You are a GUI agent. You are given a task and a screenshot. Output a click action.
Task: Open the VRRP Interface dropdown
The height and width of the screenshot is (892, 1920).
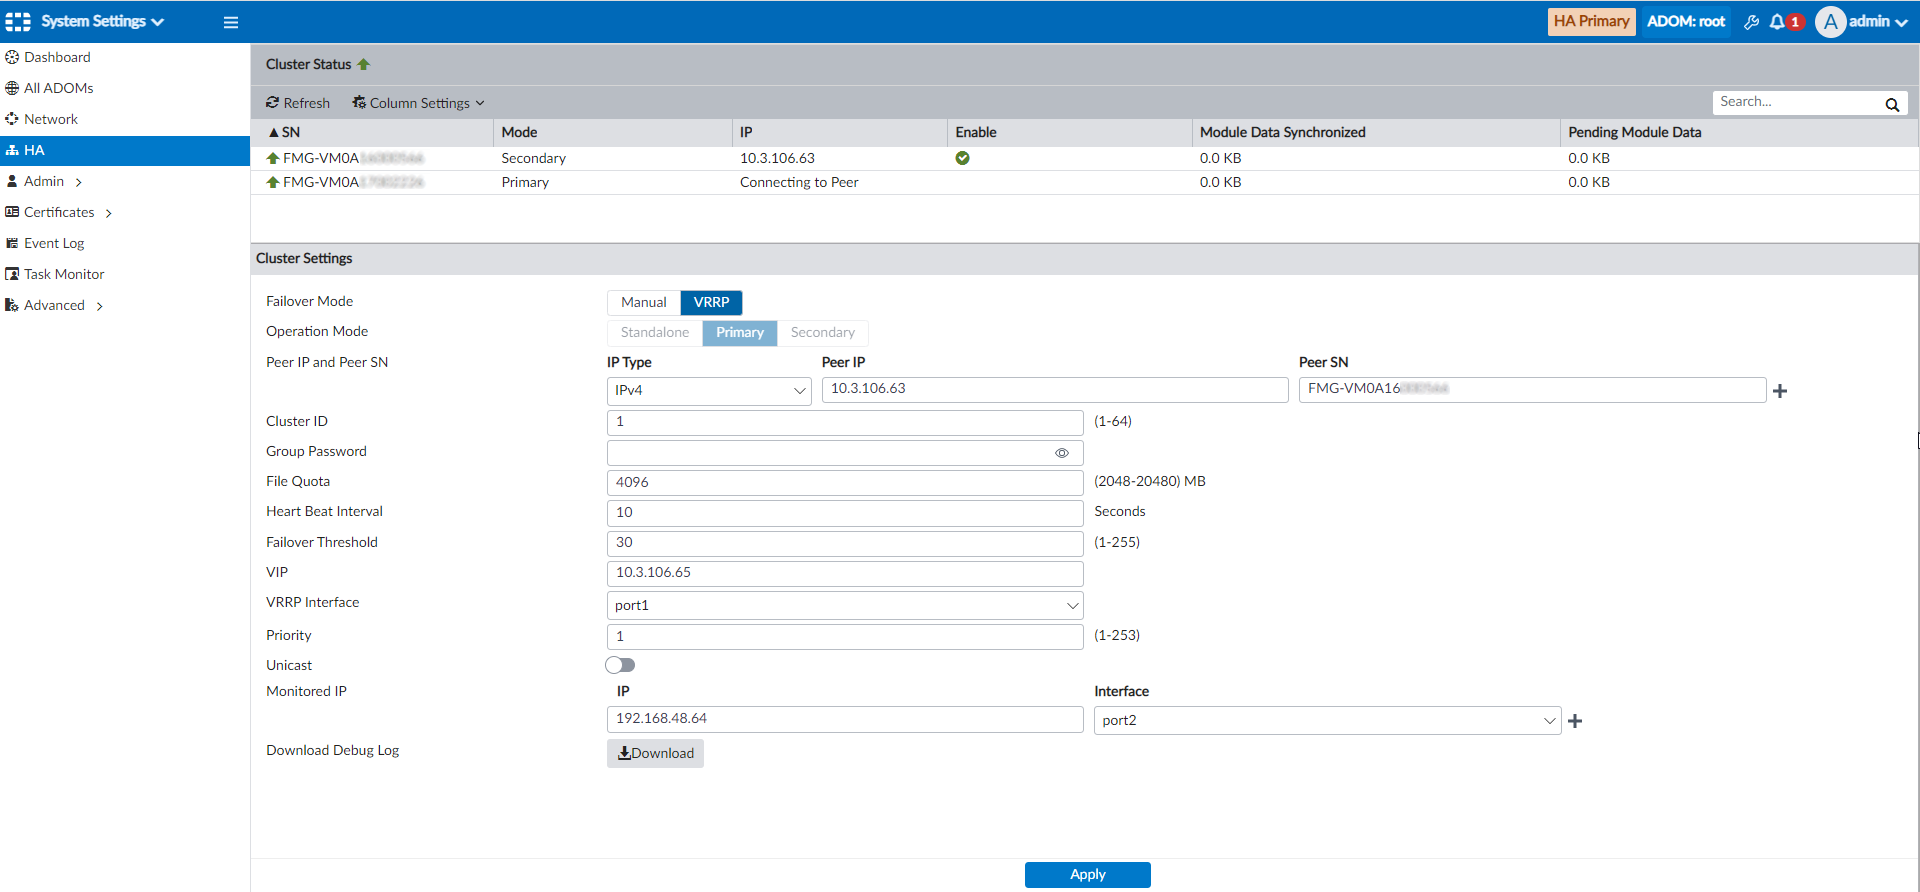844,606
